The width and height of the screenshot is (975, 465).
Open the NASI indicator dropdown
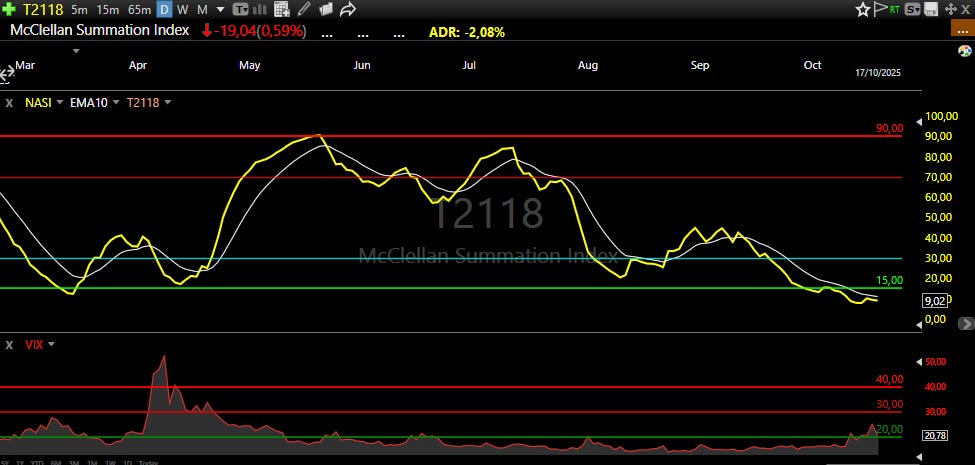click(x=60, y=103)
